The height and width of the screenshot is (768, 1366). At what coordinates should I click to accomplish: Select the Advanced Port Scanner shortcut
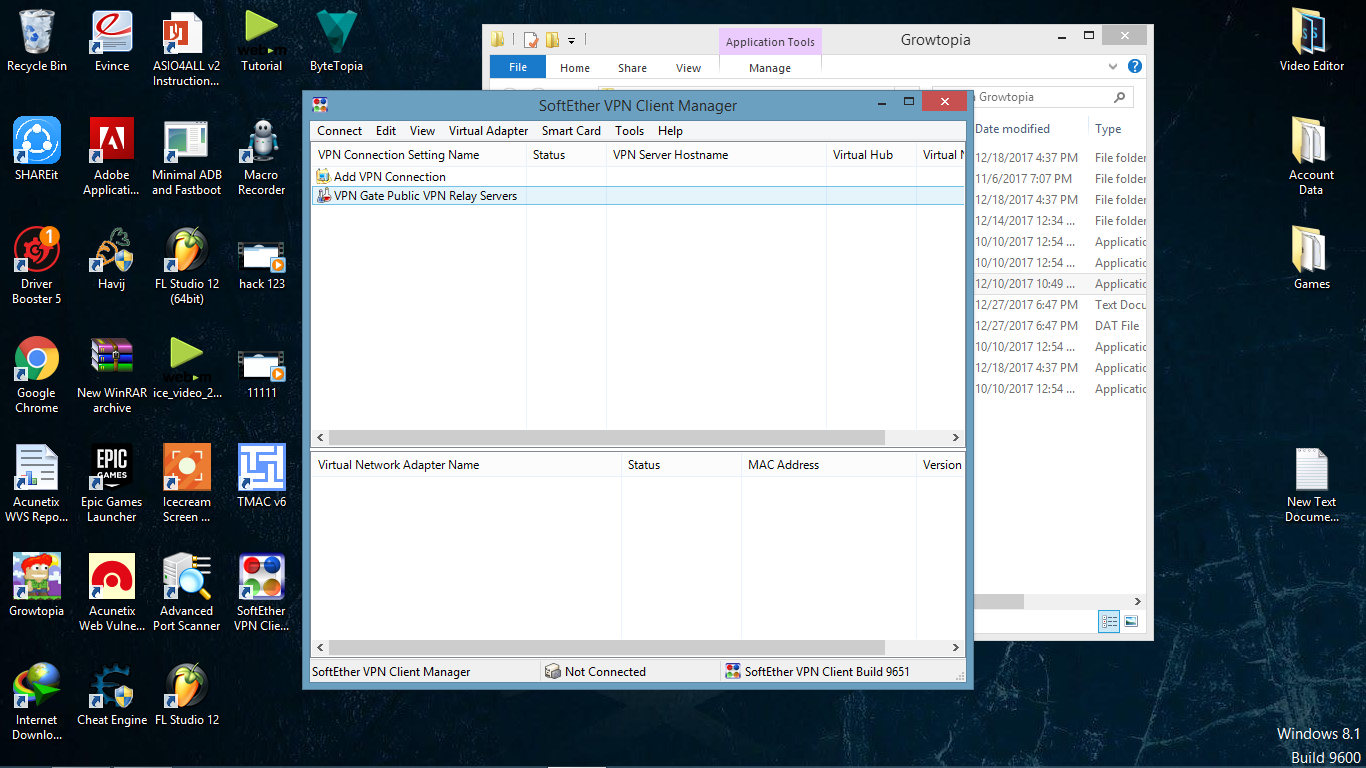(x=186, y=593)
